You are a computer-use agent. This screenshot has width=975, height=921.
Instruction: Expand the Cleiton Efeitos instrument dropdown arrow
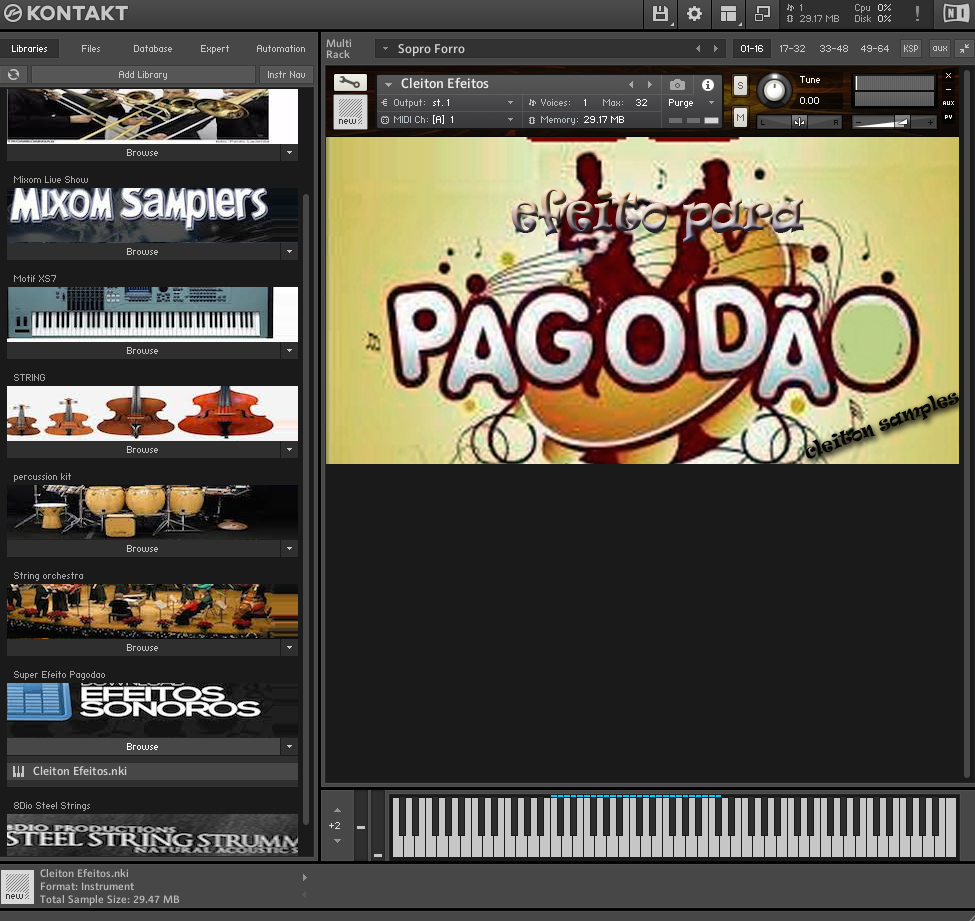coord(389,84)
